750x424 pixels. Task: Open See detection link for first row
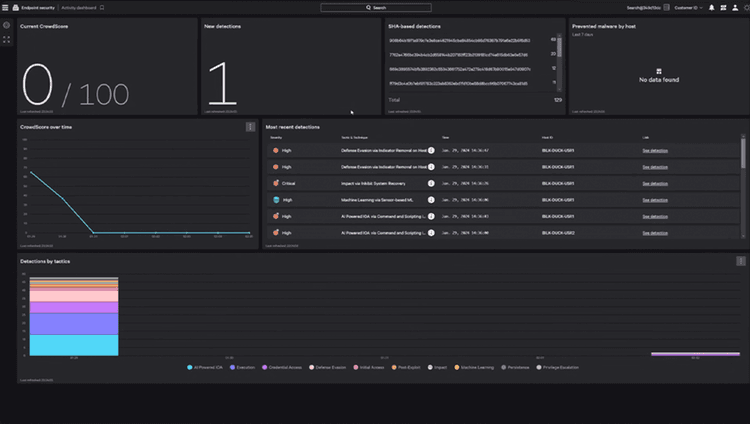click(x=655, y=151)
